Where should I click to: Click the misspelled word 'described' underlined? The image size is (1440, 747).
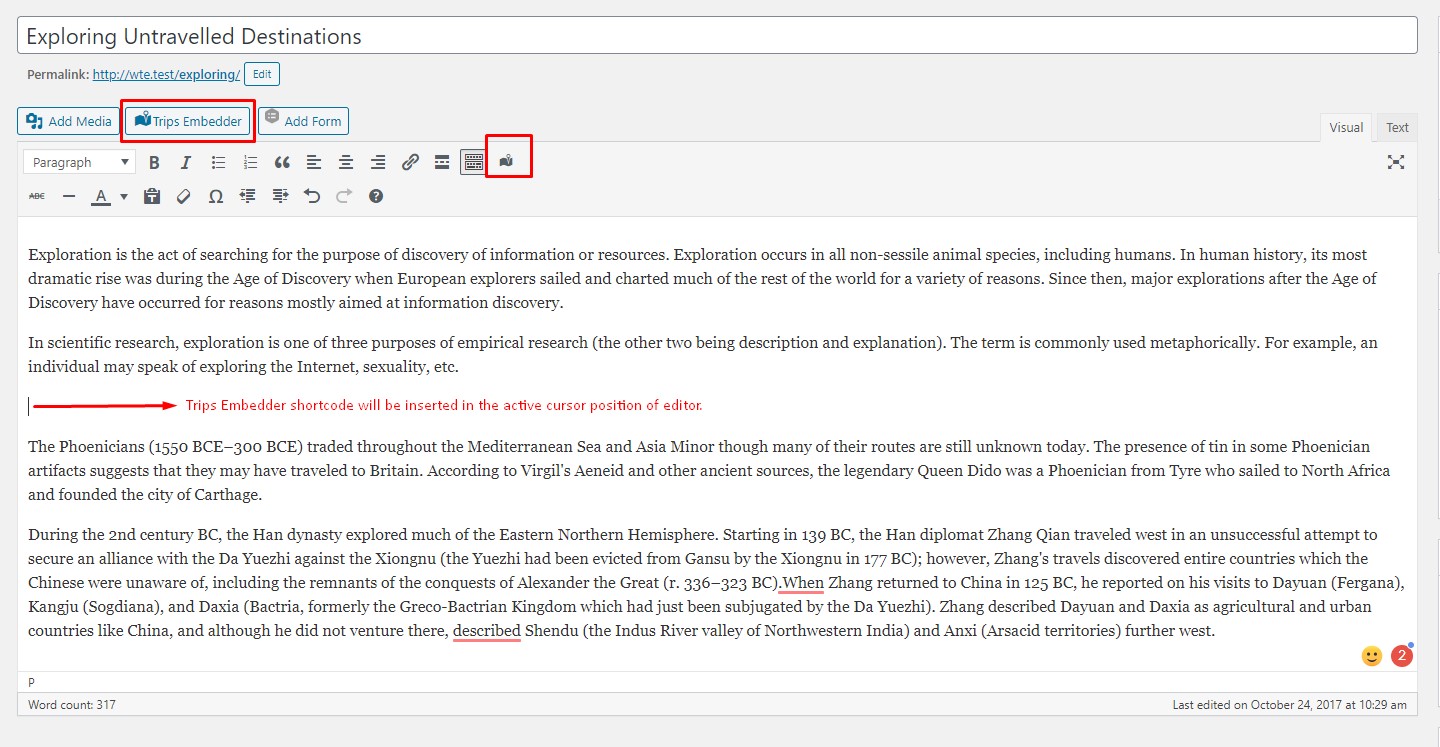(487, 631)
